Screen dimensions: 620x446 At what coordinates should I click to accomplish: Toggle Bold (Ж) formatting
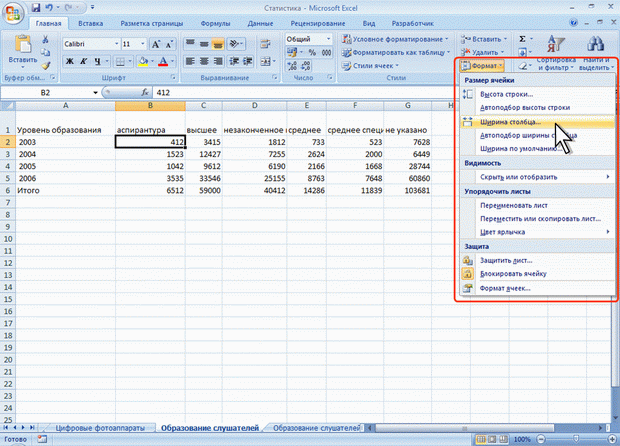click(x=71, y=62)
